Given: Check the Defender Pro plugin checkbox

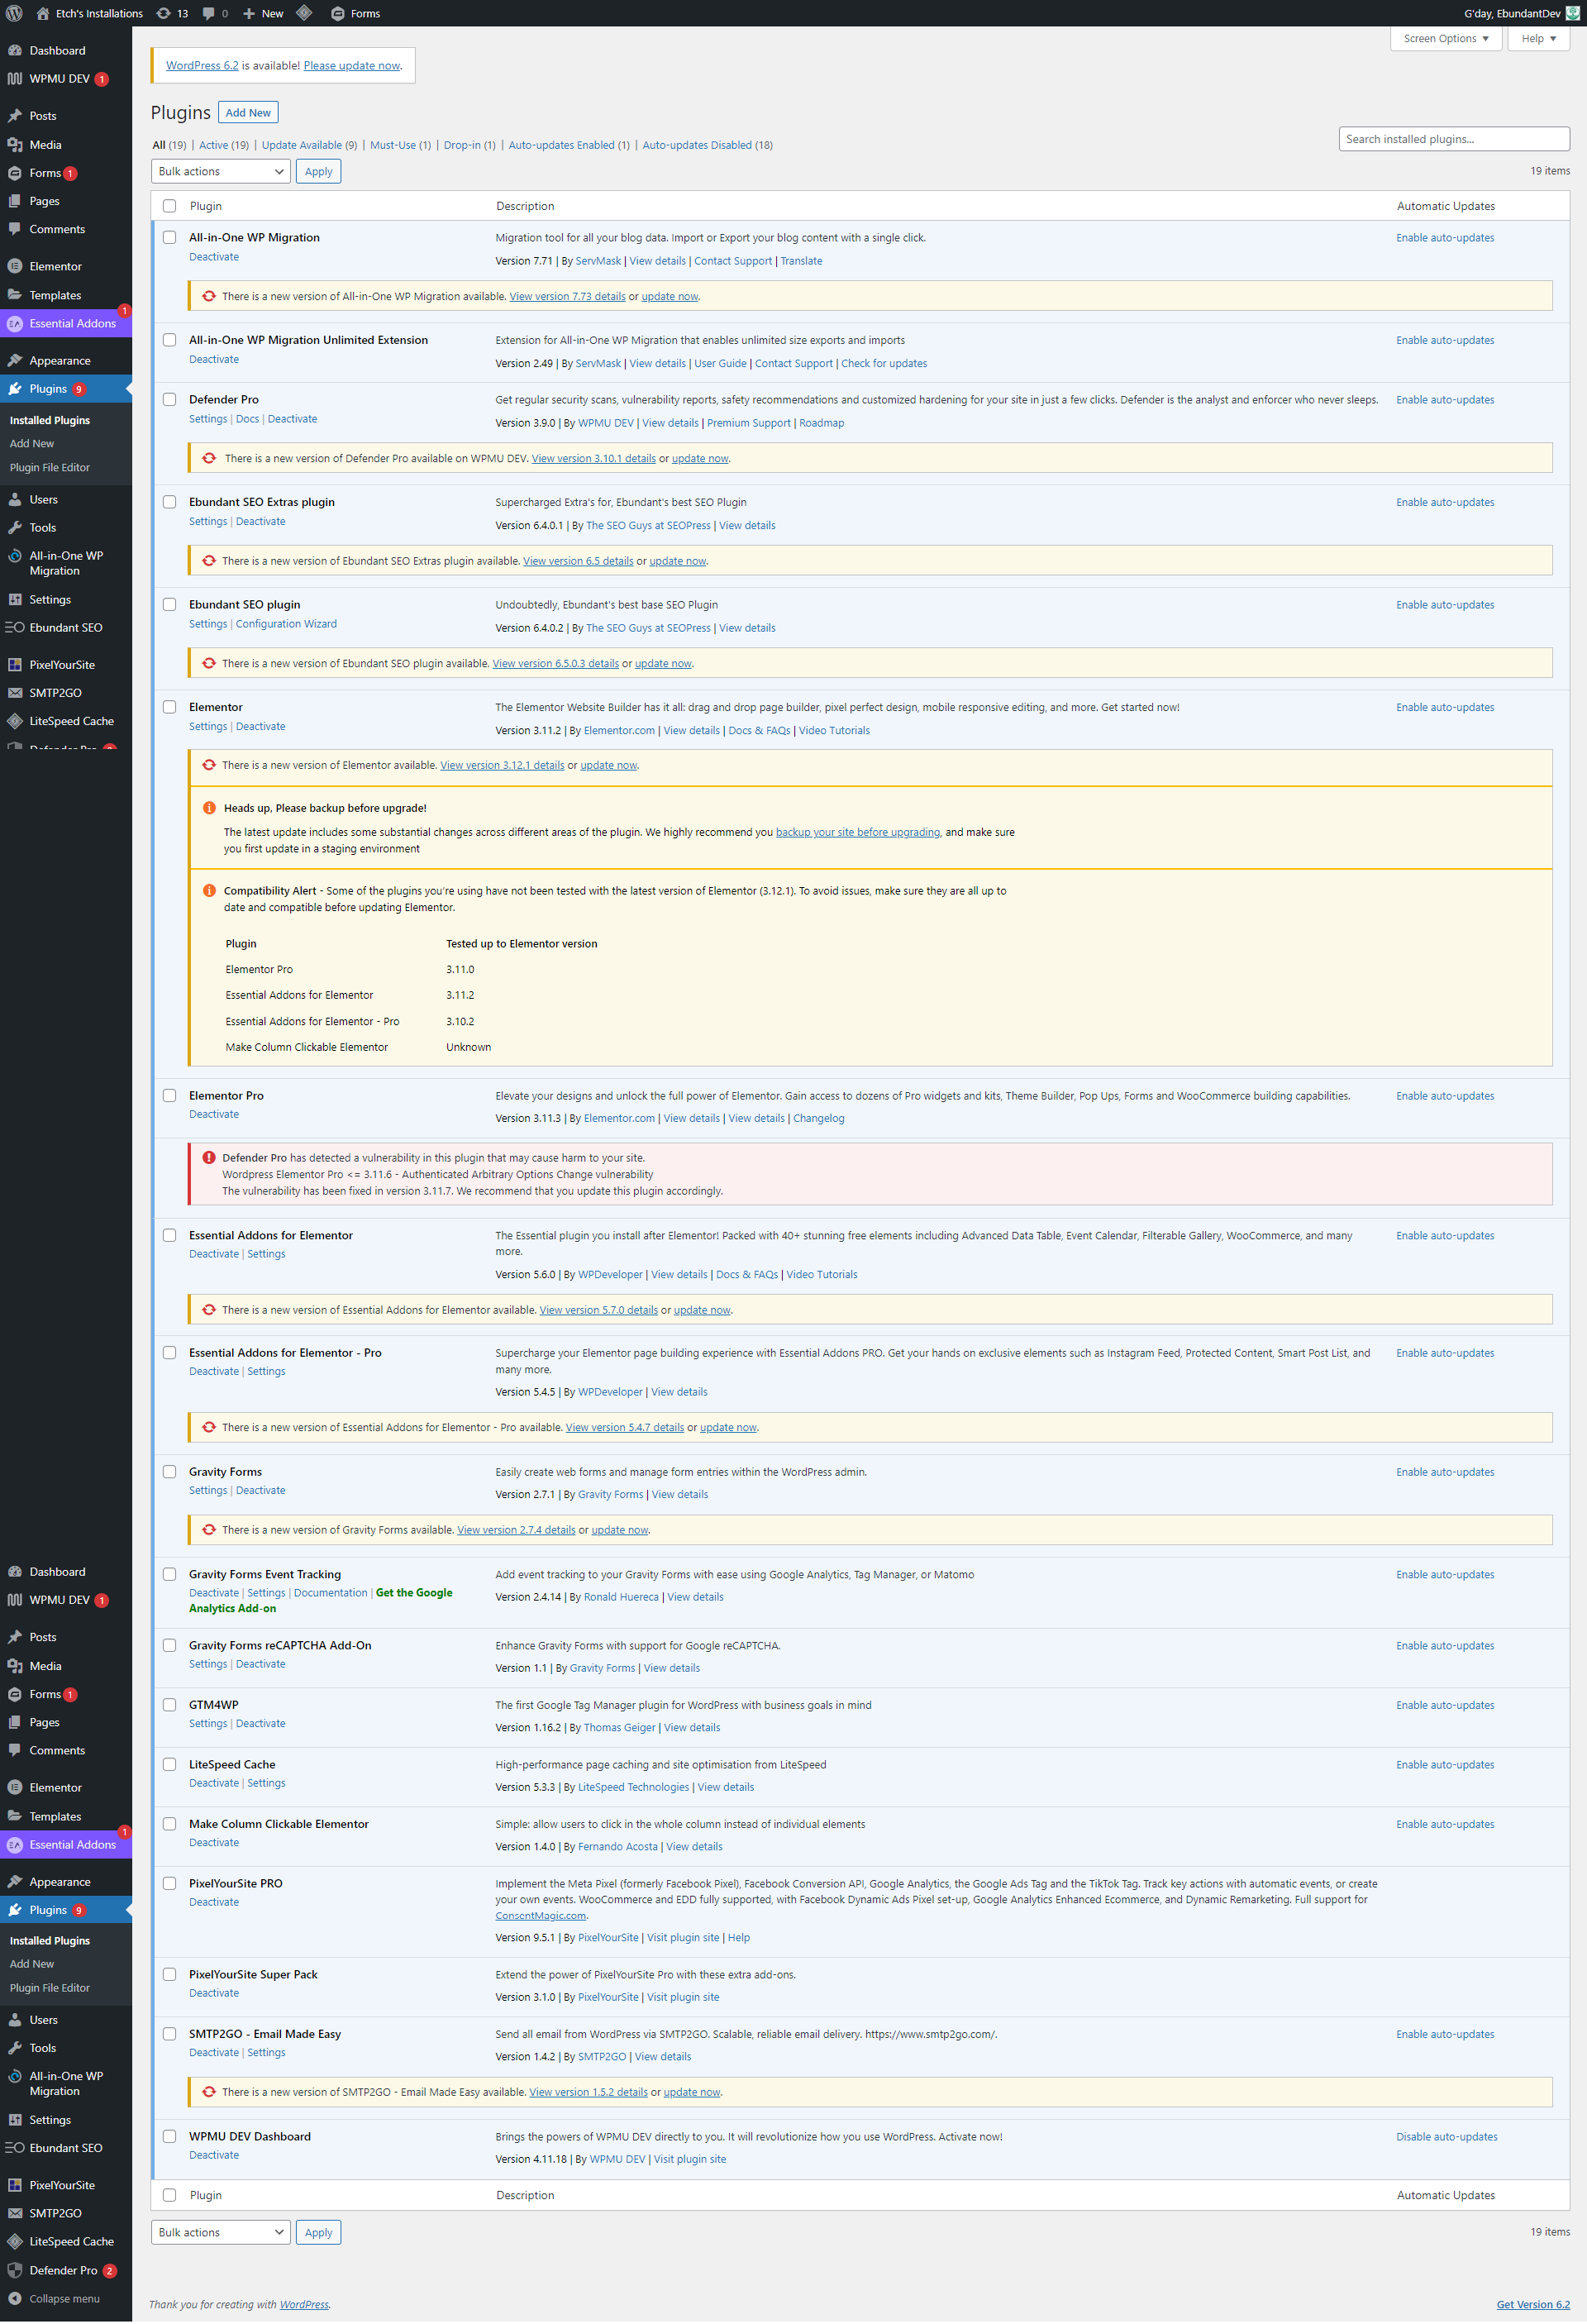Looking at the screenshot, I should 170,400.
